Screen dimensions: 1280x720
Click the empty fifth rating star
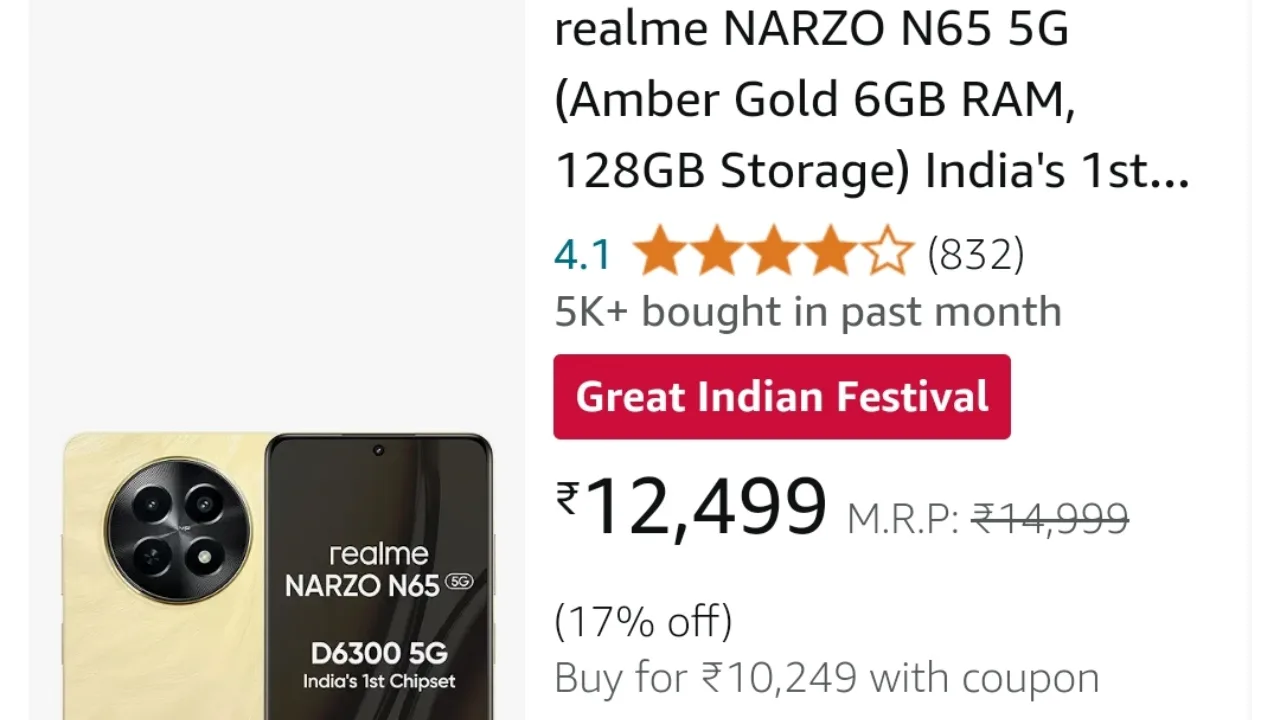[888, 251]
